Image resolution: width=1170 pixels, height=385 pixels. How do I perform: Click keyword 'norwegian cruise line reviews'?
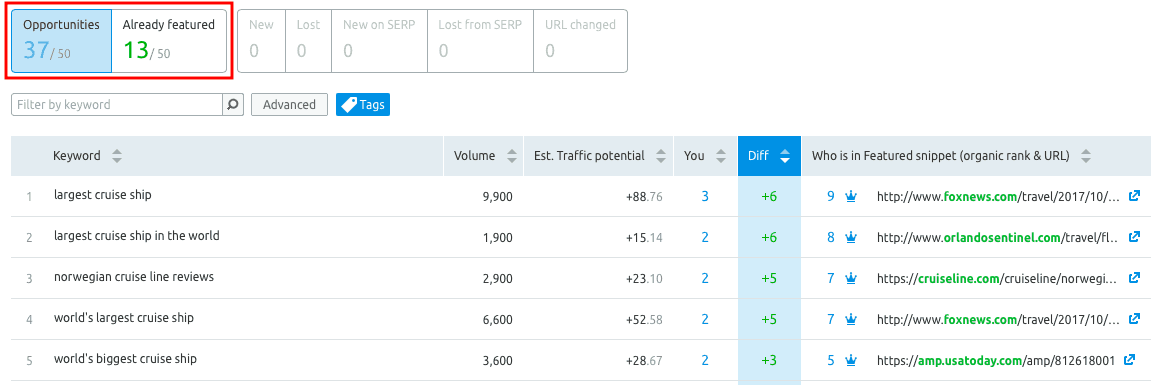click(x=134, y=277)
